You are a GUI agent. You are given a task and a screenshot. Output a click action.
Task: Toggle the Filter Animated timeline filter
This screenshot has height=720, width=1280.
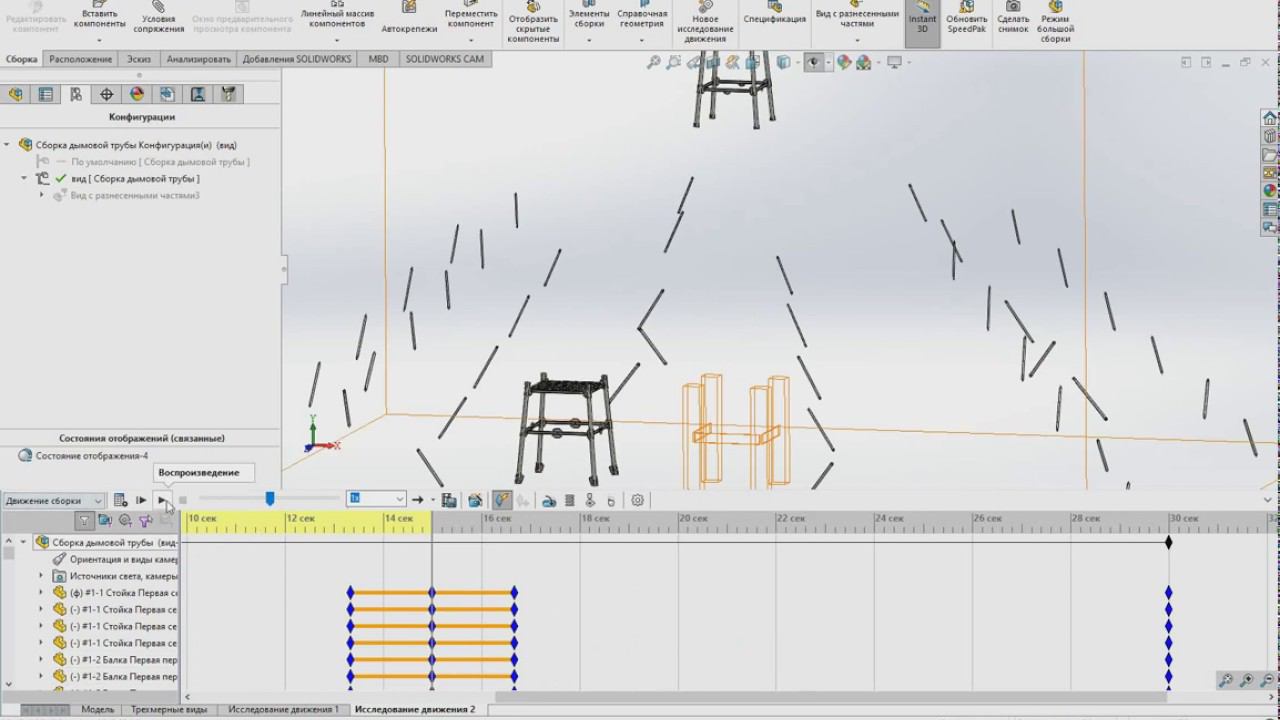pos(104,520)
